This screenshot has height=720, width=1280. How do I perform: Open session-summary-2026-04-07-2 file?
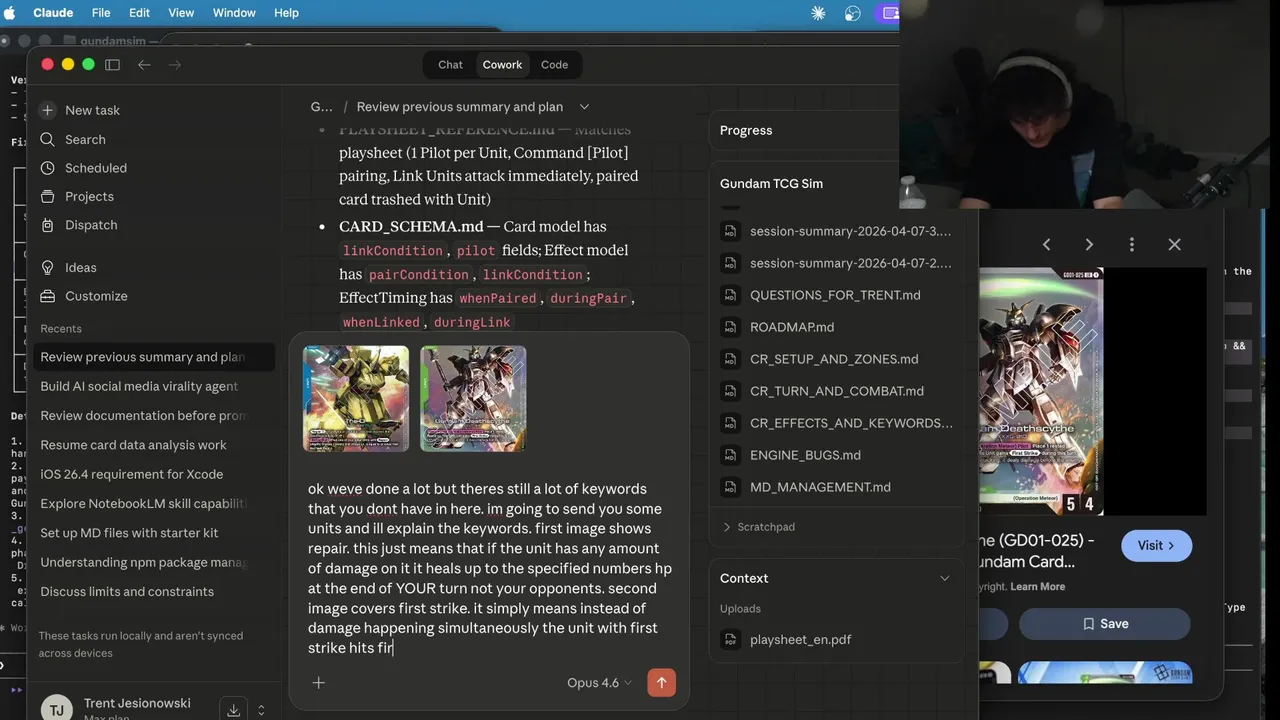pos(850,263)
